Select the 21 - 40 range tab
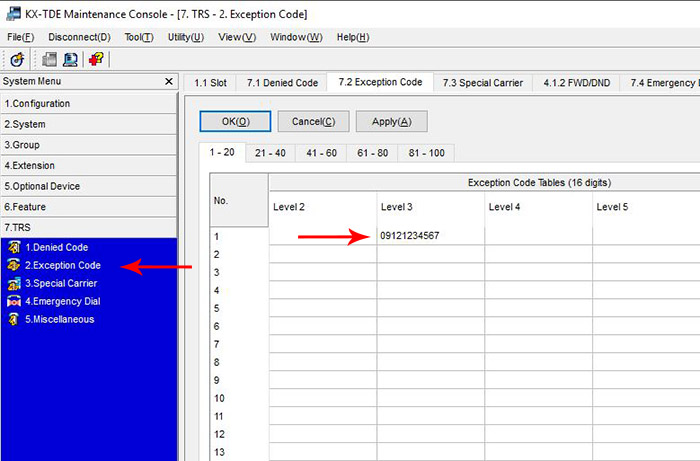Image resolution: width=700 pixels, height=461 pixels. point(270,153)
